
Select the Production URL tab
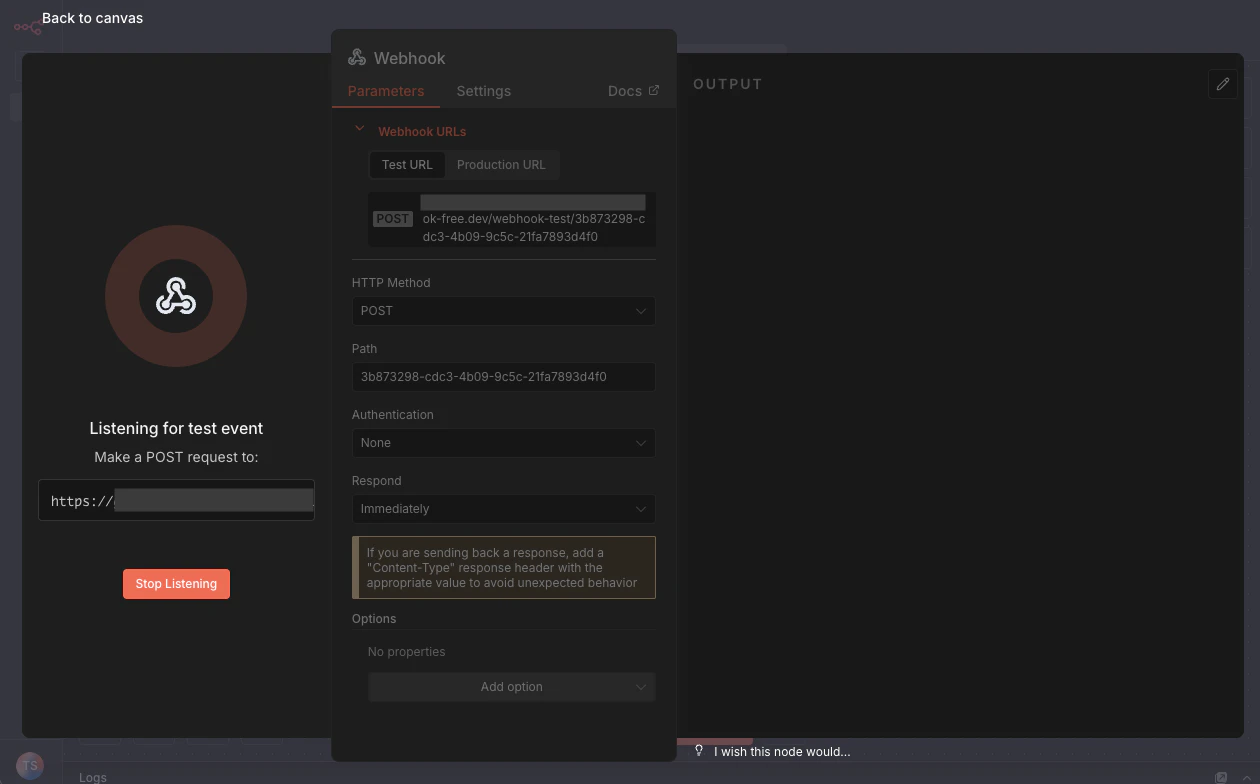501,165
